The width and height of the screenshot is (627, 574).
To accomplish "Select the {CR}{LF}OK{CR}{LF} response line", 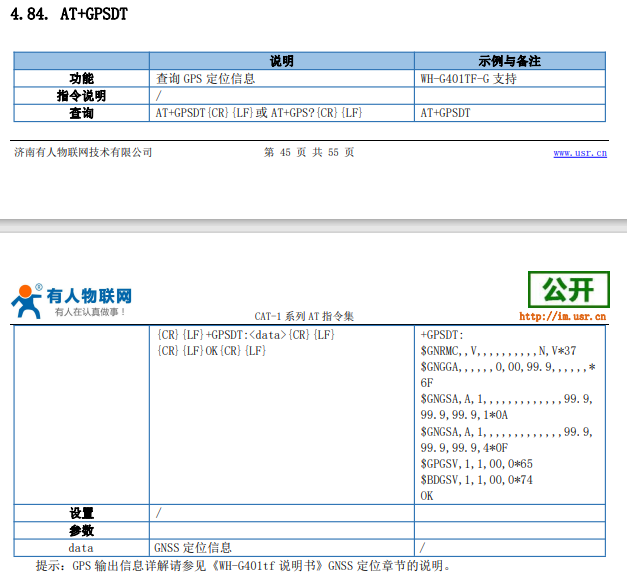I will pos(211,351).
